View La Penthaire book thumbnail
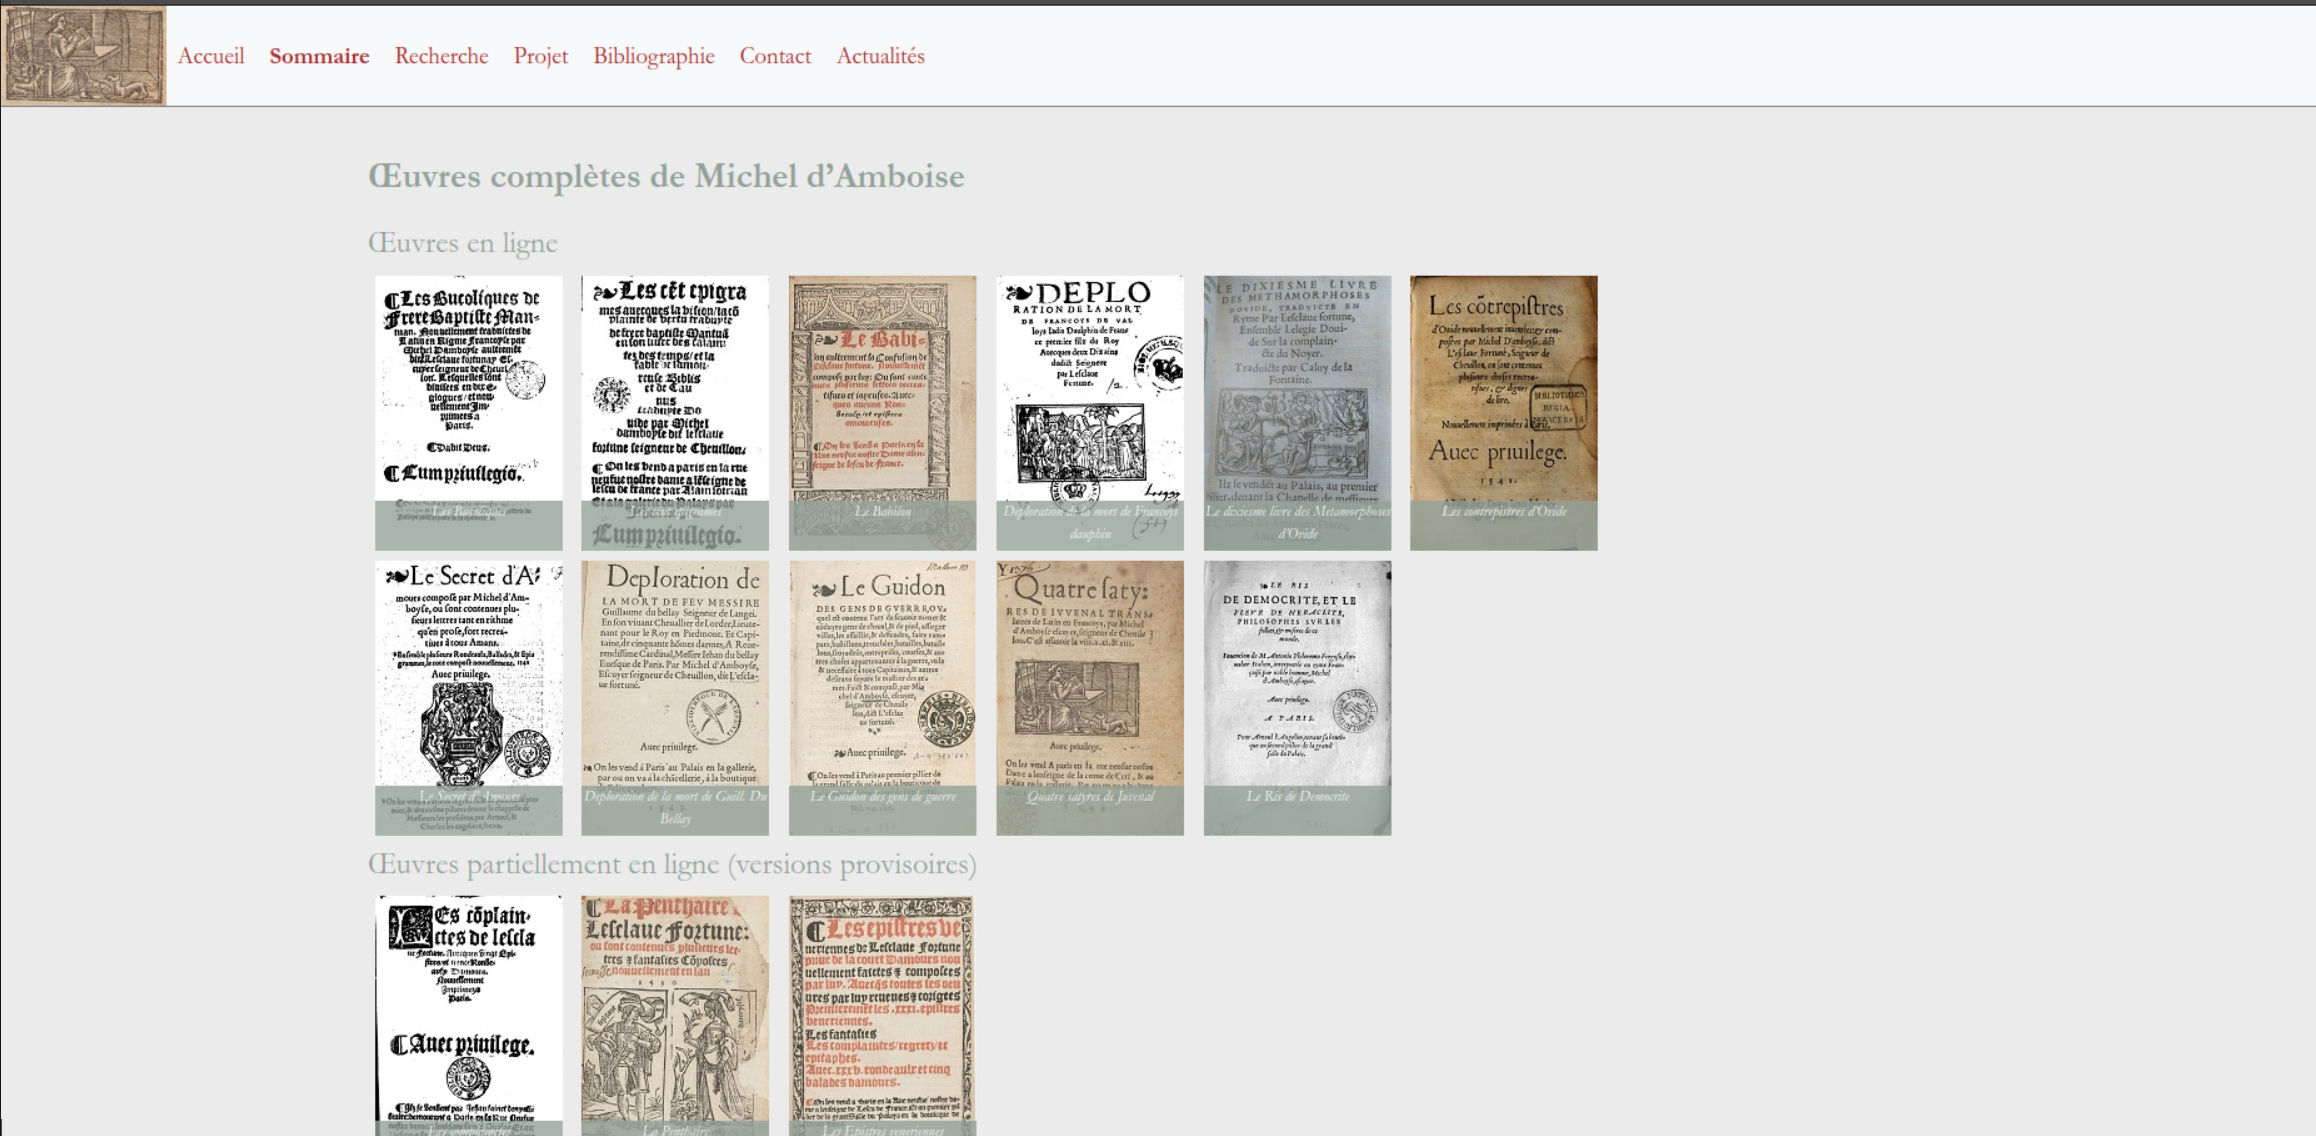Screen dimensions: 2316x1136 675,1016
